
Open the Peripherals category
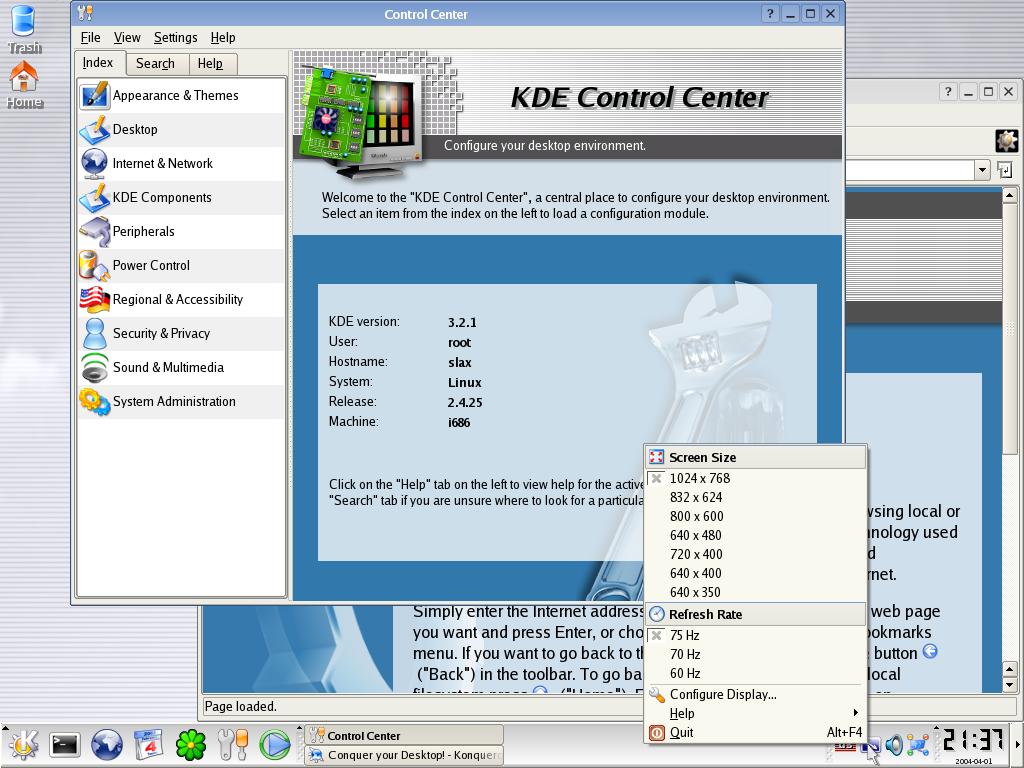(143, 232)
